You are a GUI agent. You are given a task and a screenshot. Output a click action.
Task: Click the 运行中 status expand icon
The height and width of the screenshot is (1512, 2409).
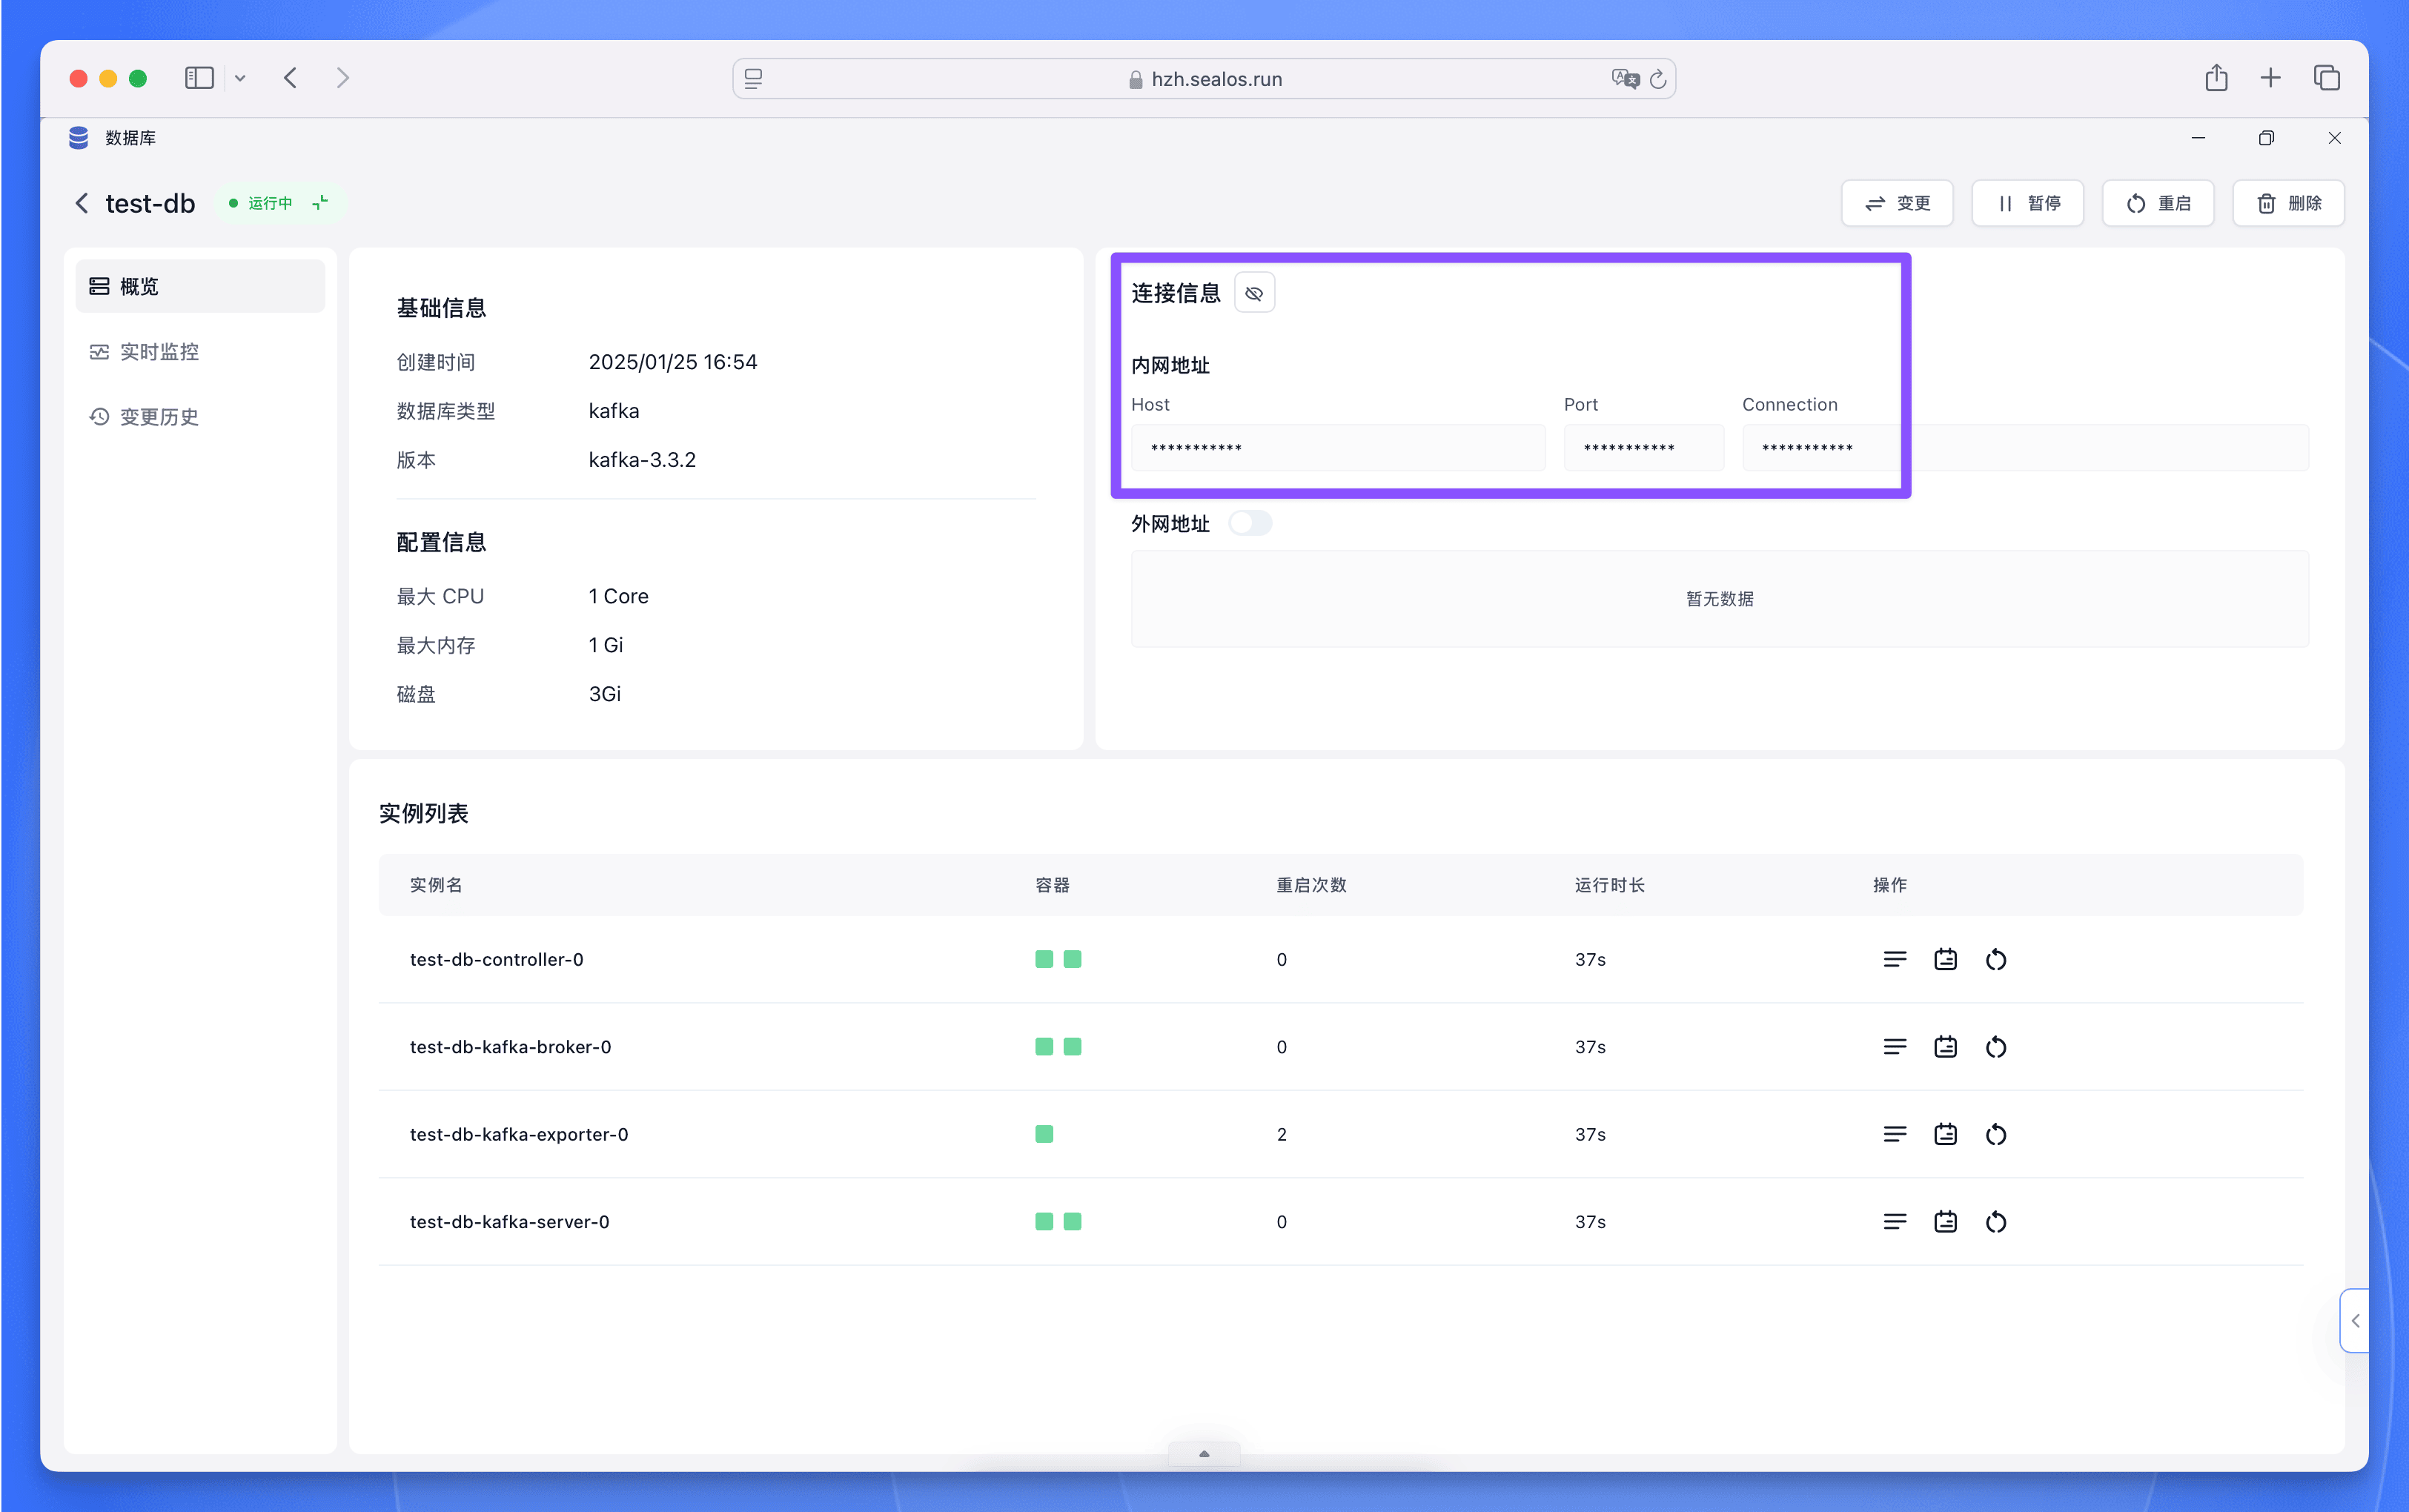[320, 203]
